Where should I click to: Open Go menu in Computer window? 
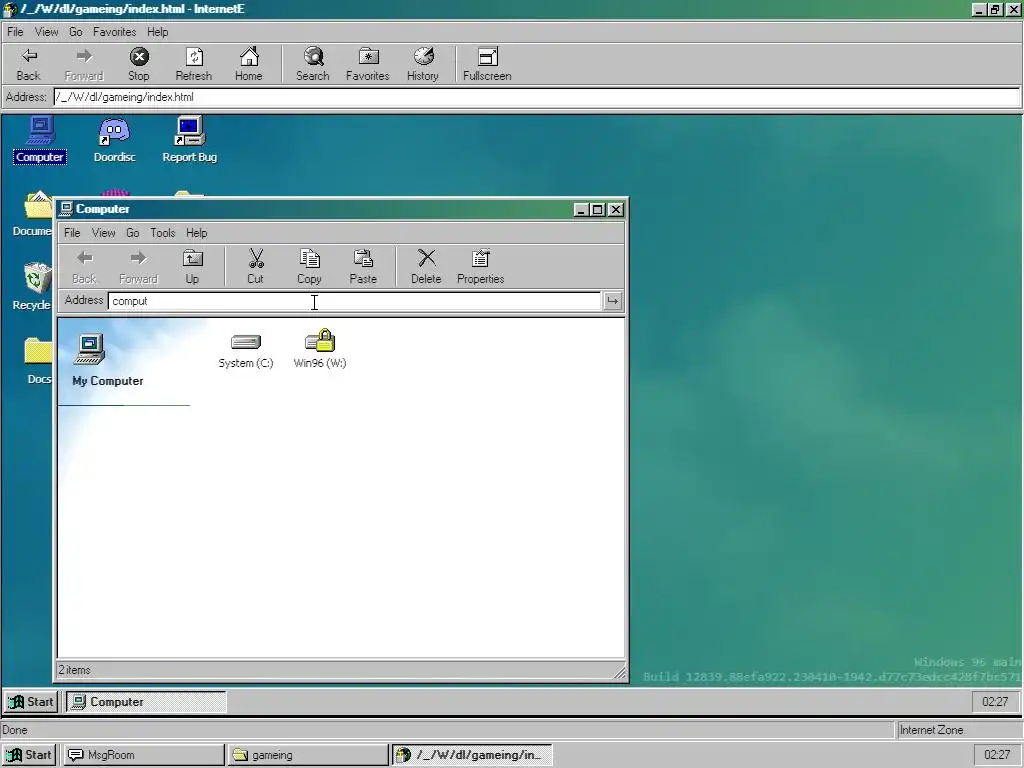pos(133,233)
